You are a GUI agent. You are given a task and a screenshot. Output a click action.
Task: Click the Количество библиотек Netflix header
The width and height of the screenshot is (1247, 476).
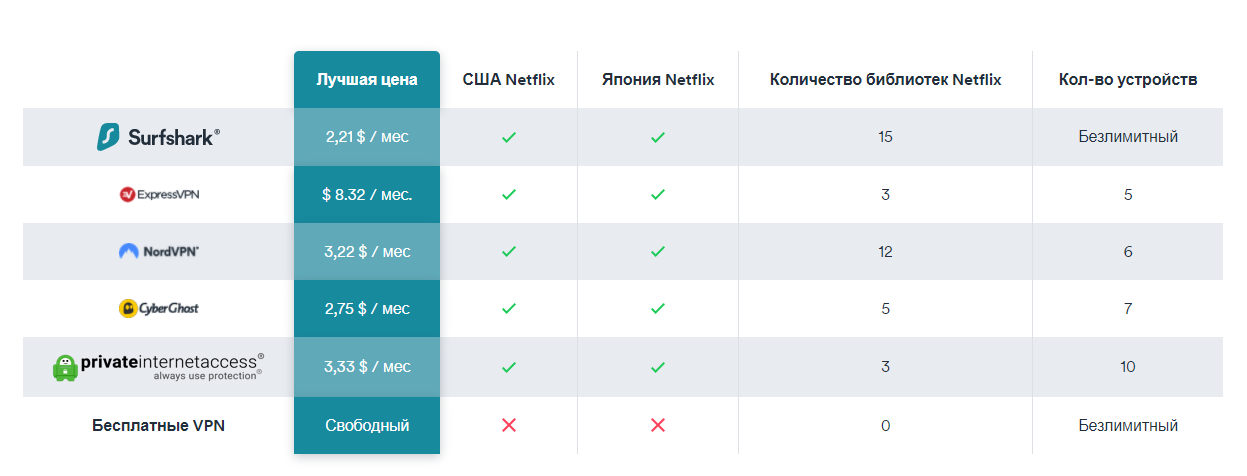[x=886, y=80]
